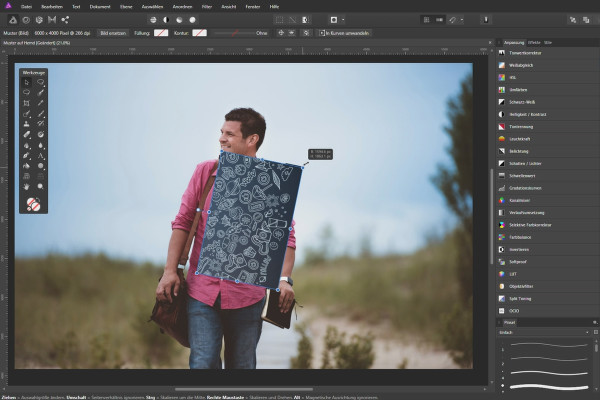Switch to the Tone Mapping Persona

coord(52,20)
